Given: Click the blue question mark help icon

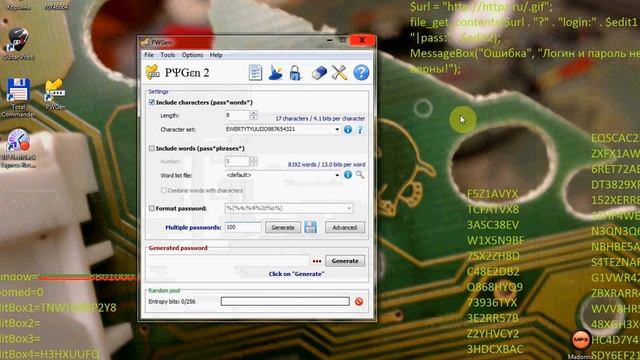Looking at the screenshot, I should coord(361,73).
